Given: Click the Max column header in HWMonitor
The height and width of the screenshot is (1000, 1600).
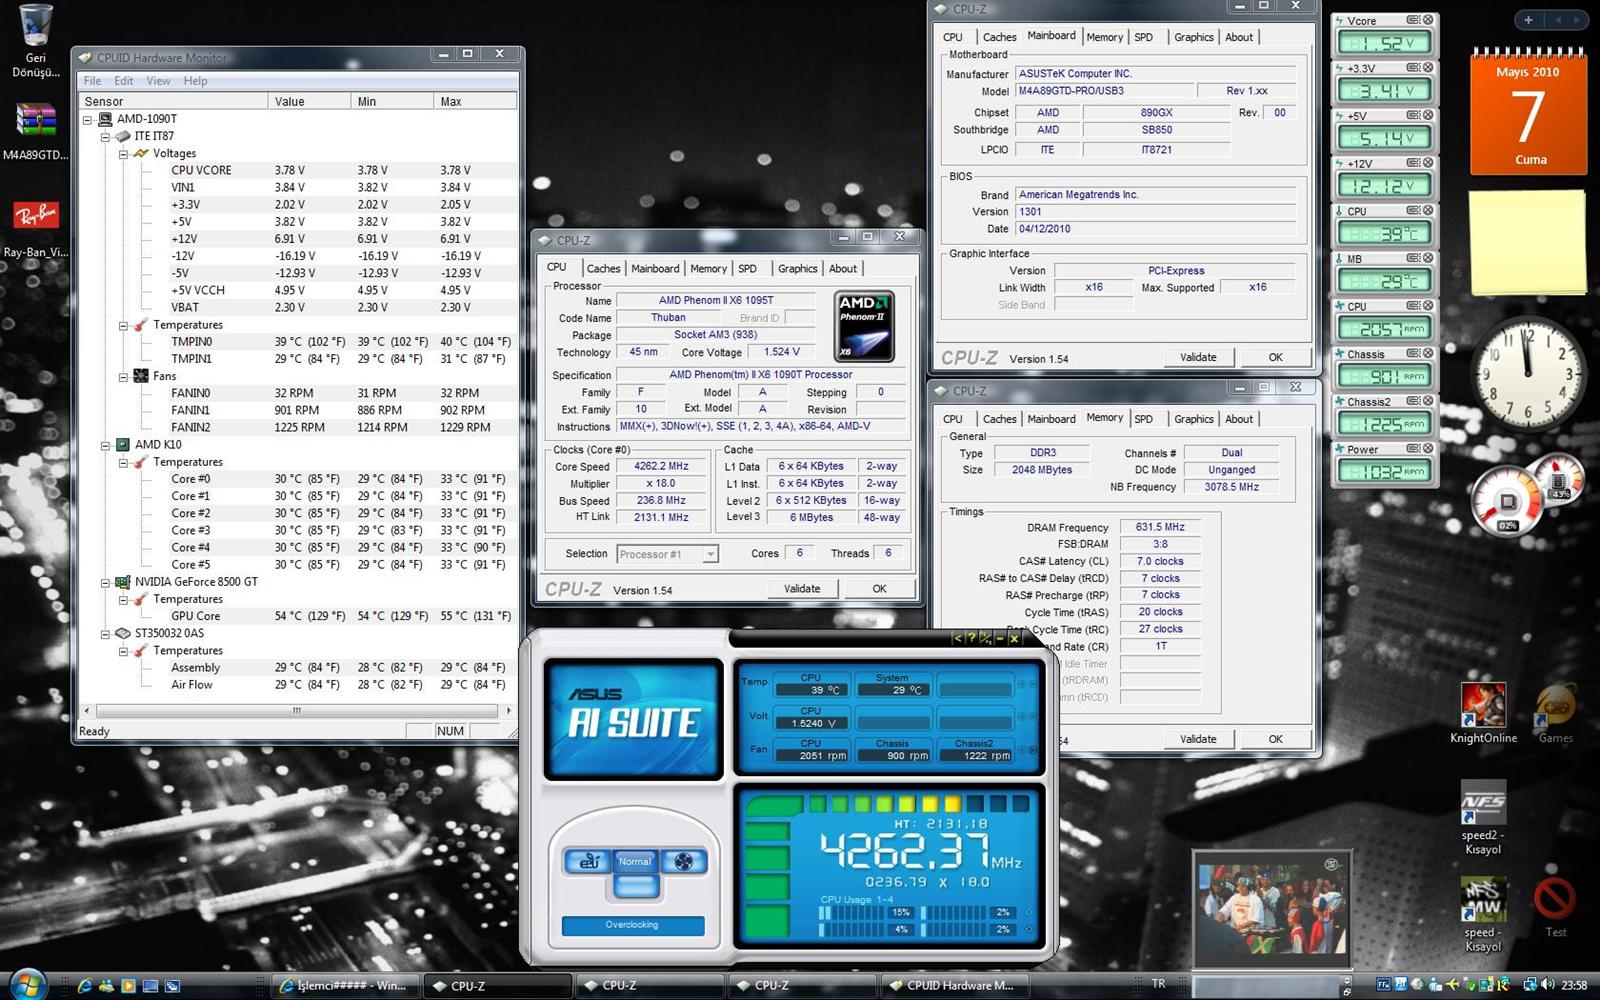Looking at the screenshot, I should [475, 102].
